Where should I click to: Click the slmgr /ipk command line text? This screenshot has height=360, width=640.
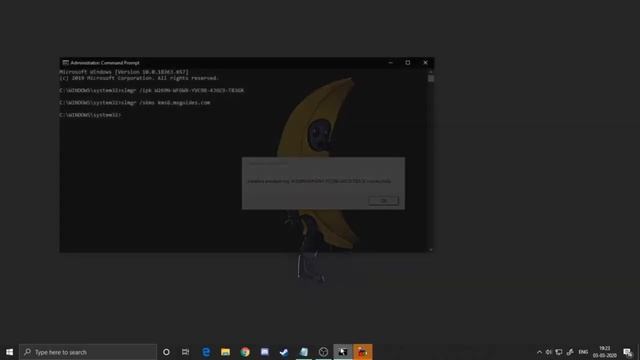click(x=151, y=90)
